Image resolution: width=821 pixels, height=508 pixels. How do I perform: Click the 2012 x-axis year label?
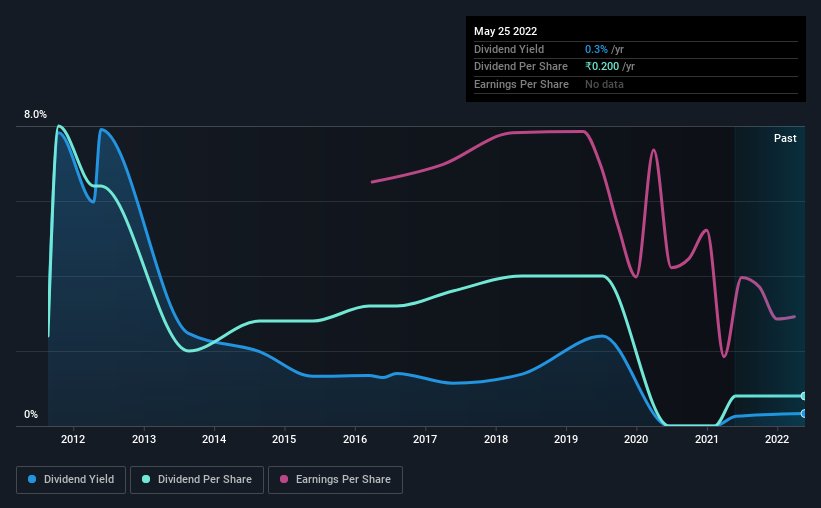[72, 439]
